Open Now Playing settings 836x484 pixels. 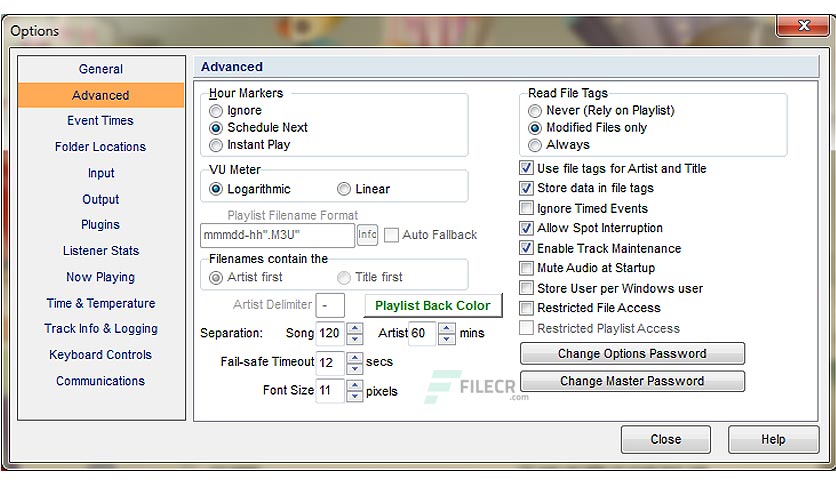click(101, 277)
